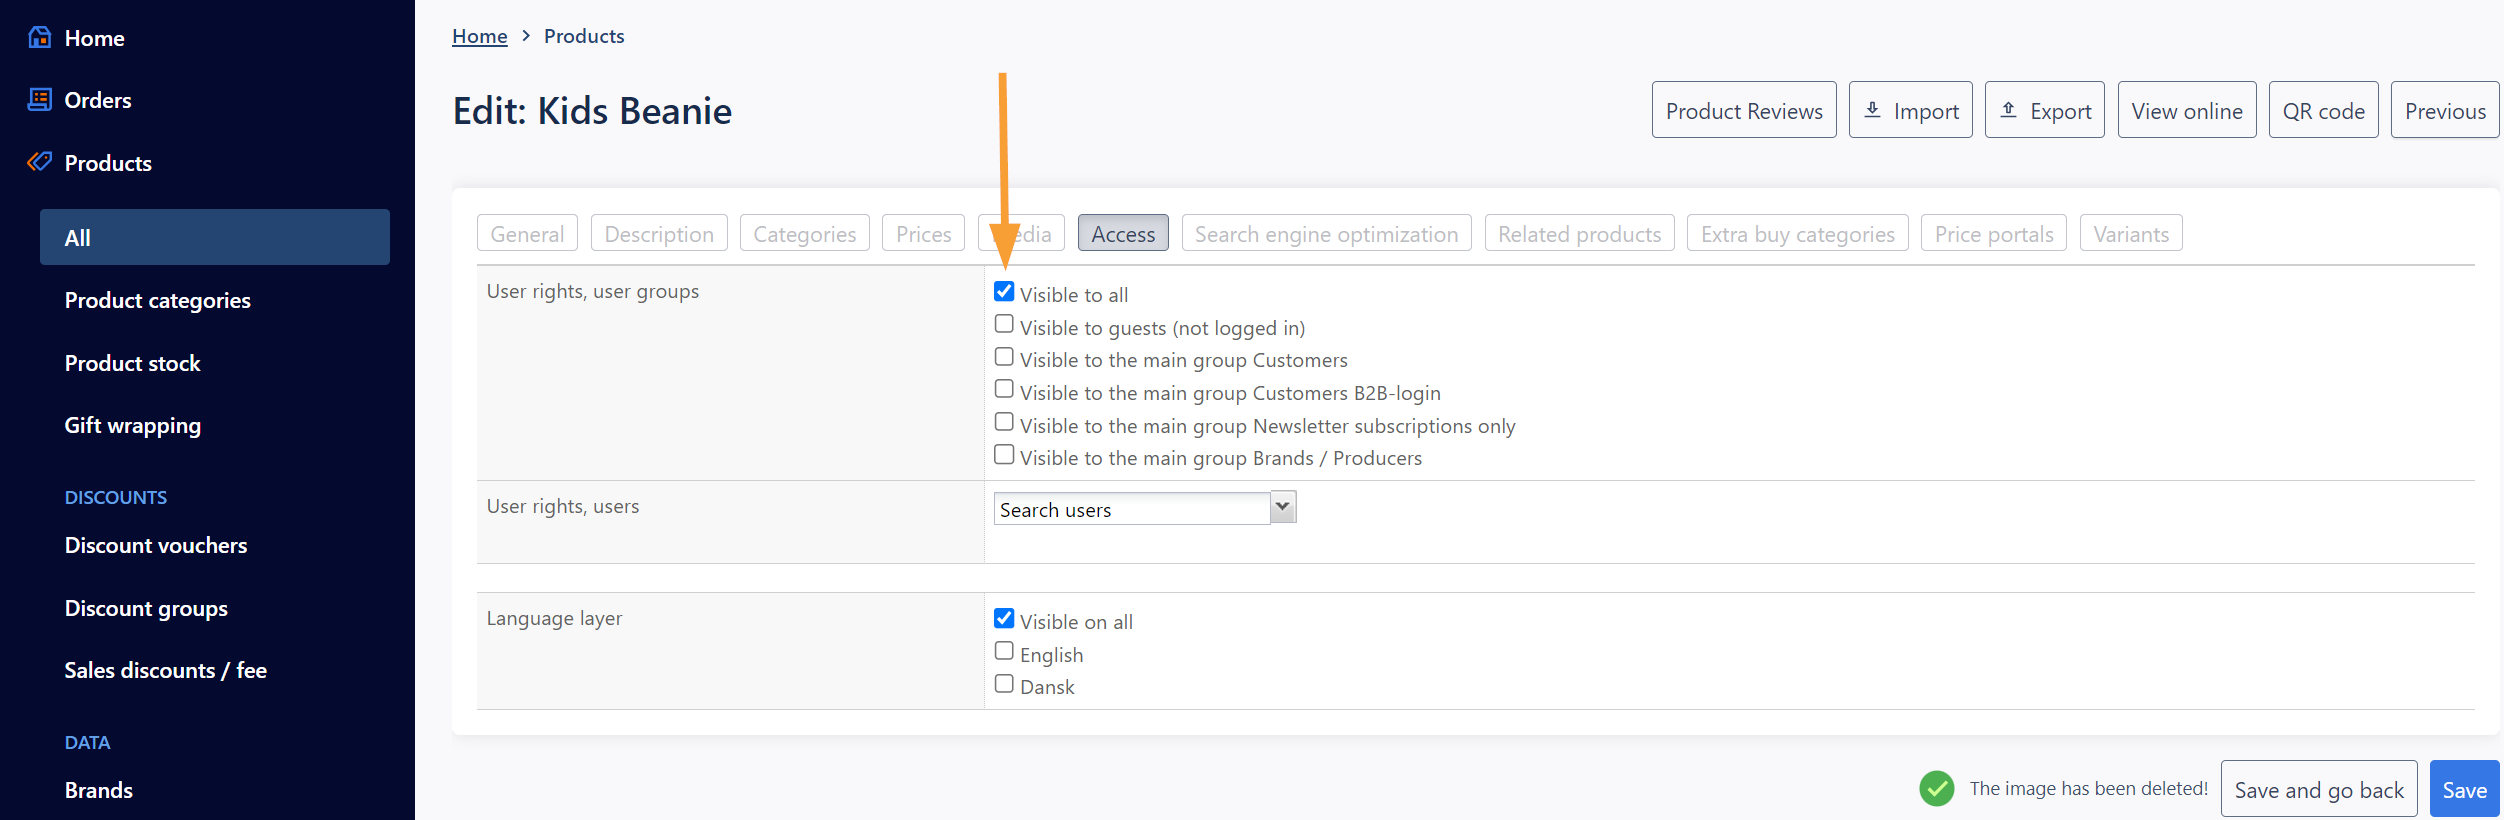Screen dimensions: 2504x820
Task: Select All under Products menu
Action: [x=215, y=237]
